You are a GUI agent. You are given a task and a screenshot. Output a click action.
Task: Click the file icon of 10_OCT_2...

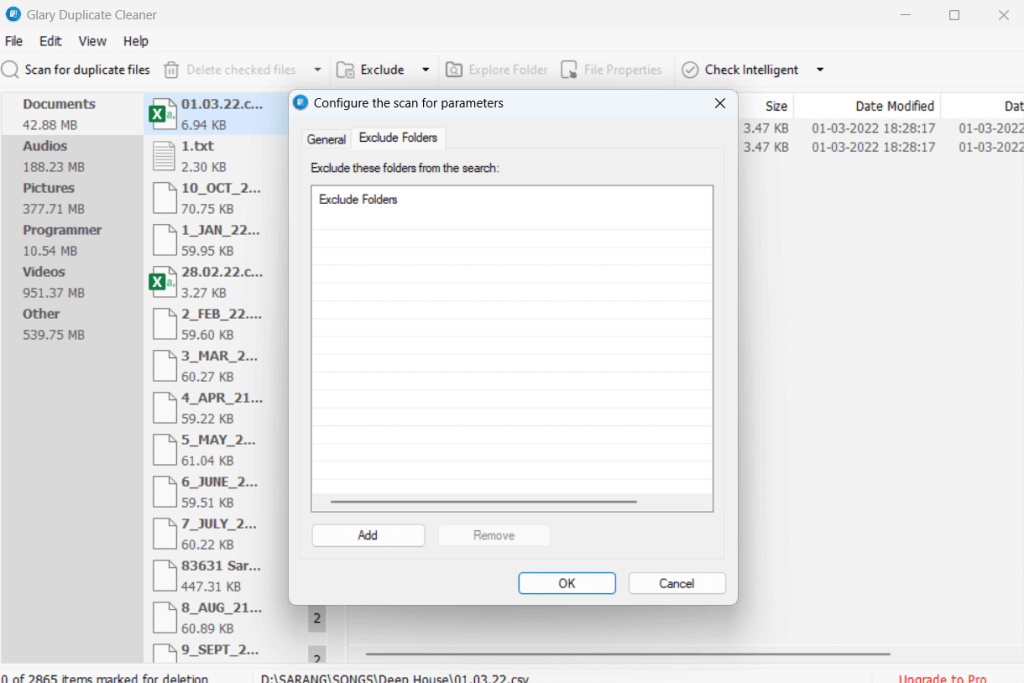[x=164, y=198]
